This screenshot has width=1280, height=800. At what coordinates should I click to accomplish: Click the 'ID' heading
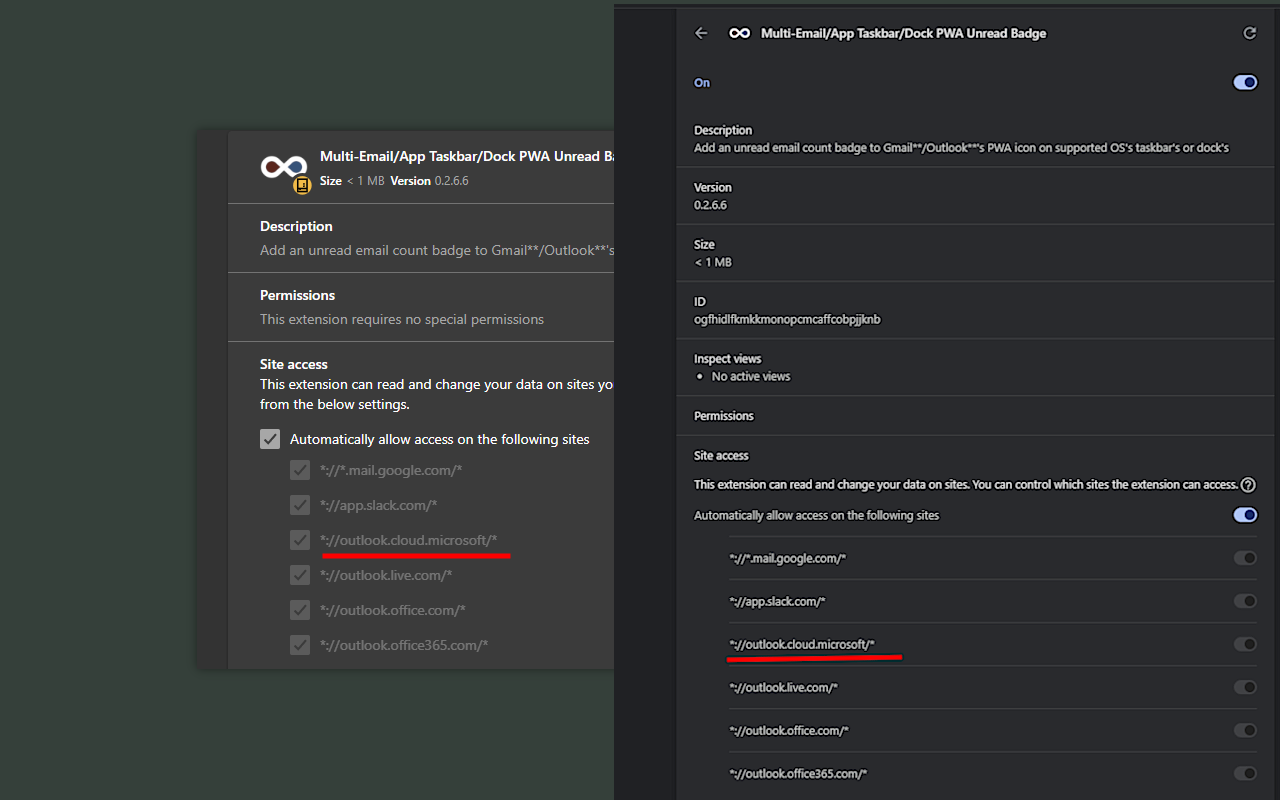click(x=700, y=301)
